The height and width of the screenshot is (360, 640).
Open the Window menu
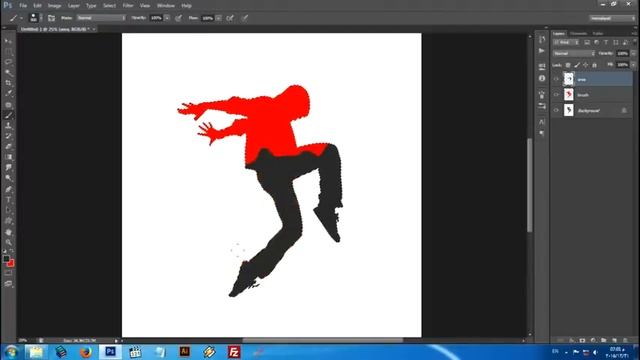click(166, 6)
